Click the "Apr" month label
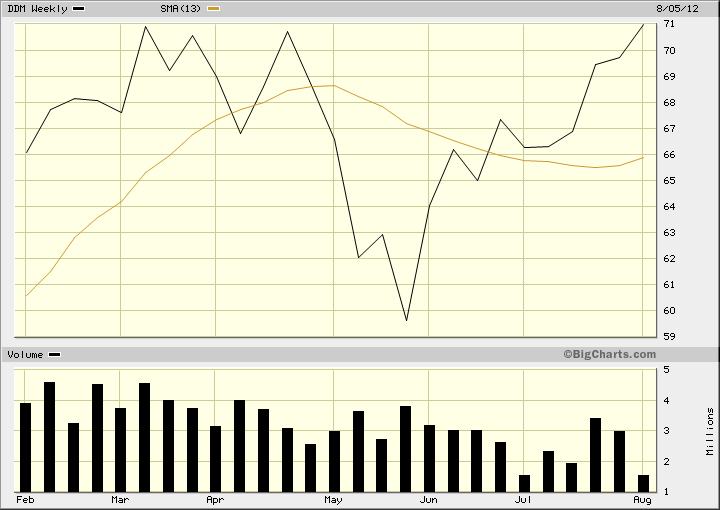720x510 pixels. [215, 501]
